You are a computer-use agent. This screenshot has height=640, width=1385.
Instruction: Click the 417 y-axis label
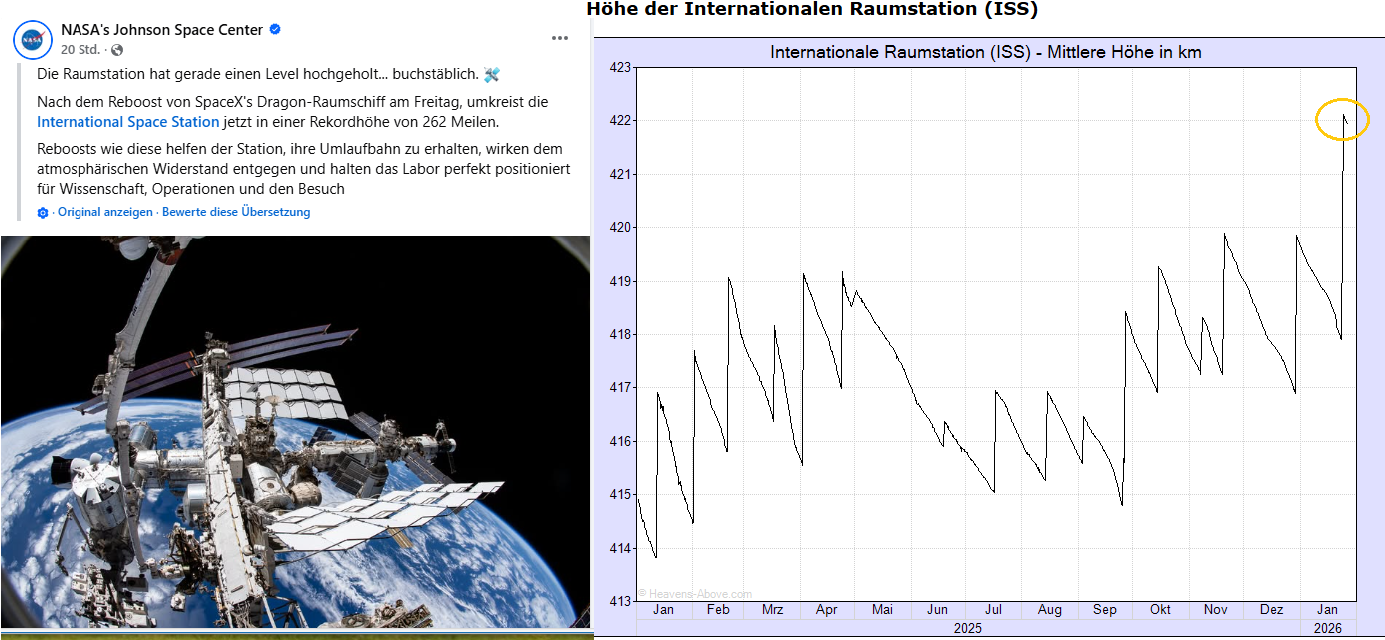coord(620,388)
